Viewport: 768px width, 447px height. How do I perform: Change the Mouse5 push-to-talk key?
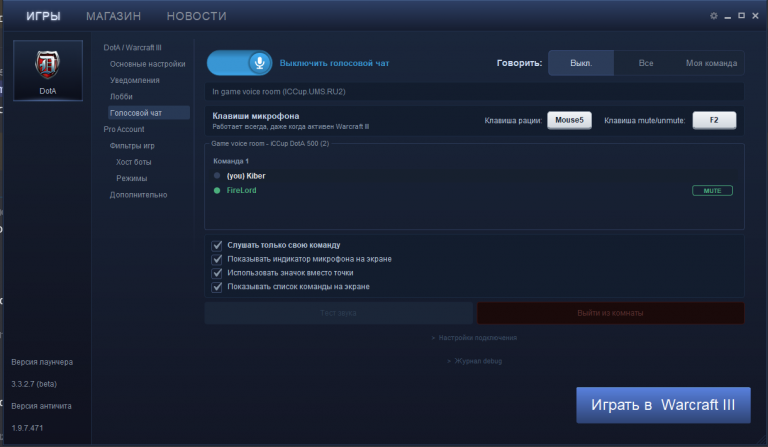point(569,120)
